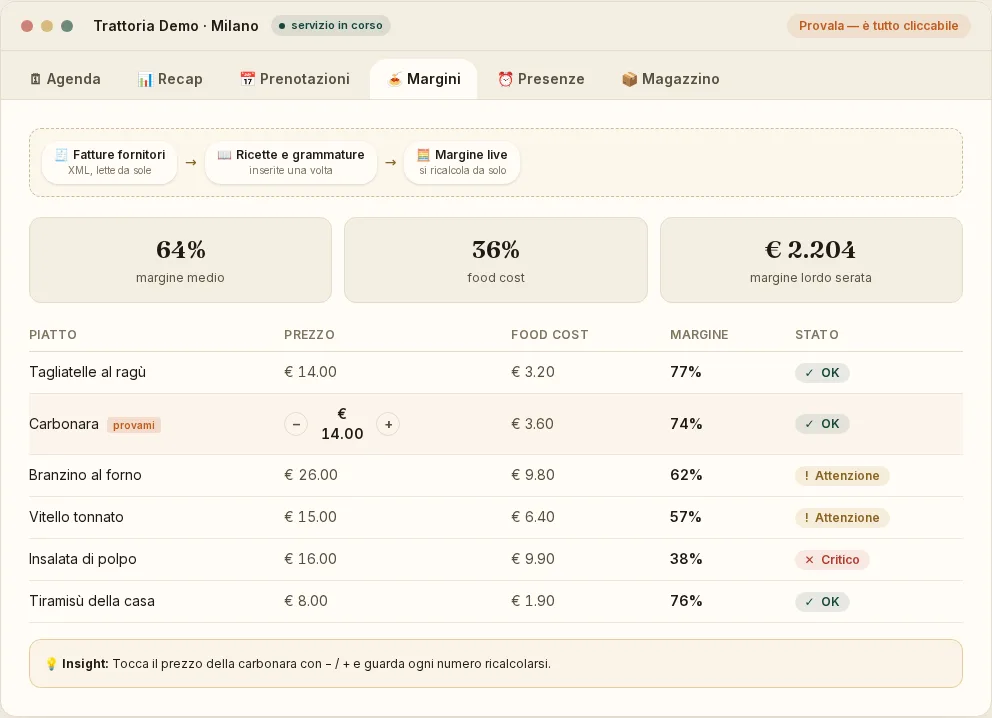Screen dimensions: 992x718
Task: Switch to the Magazzino tab
Action: (671, 79)
